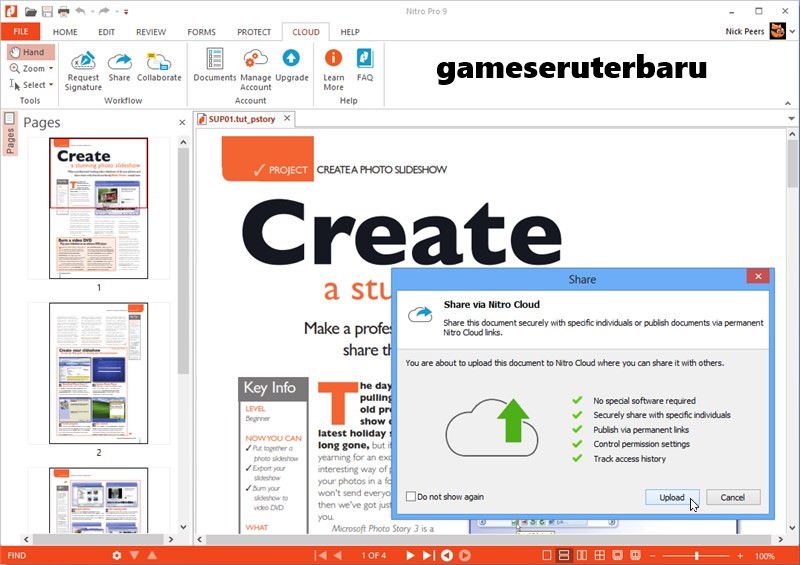
Task: Close the Share dialog
Action: [x=758, y=276]
